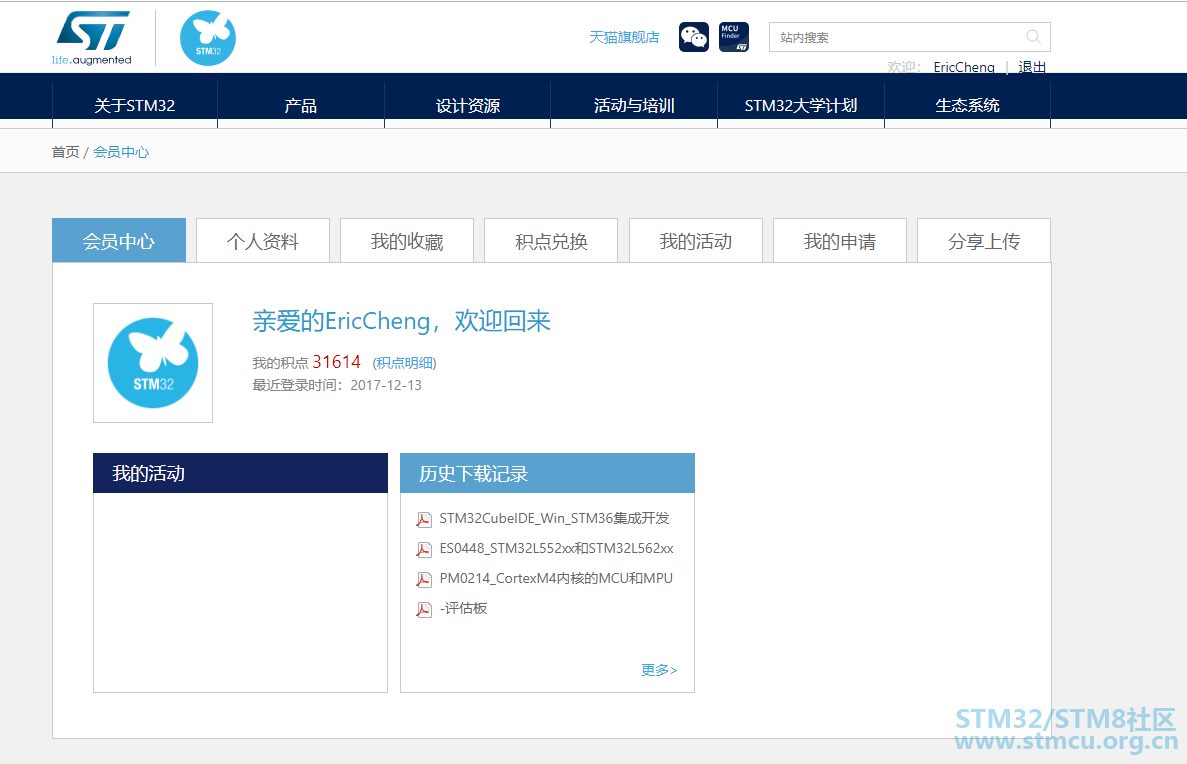Open the 积点明细 points detail link
The height and width of the screenshot is (764, 1187).
click(x=405, y=363)
